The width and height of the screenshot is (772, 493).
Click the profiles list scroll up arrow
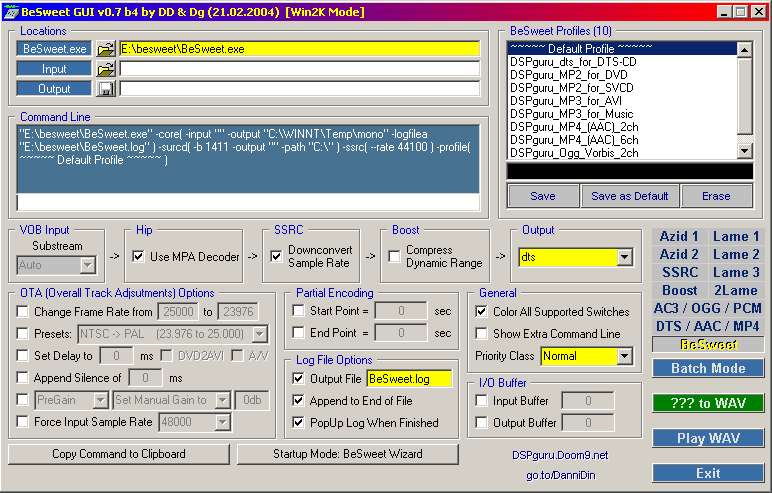[744, 49]
